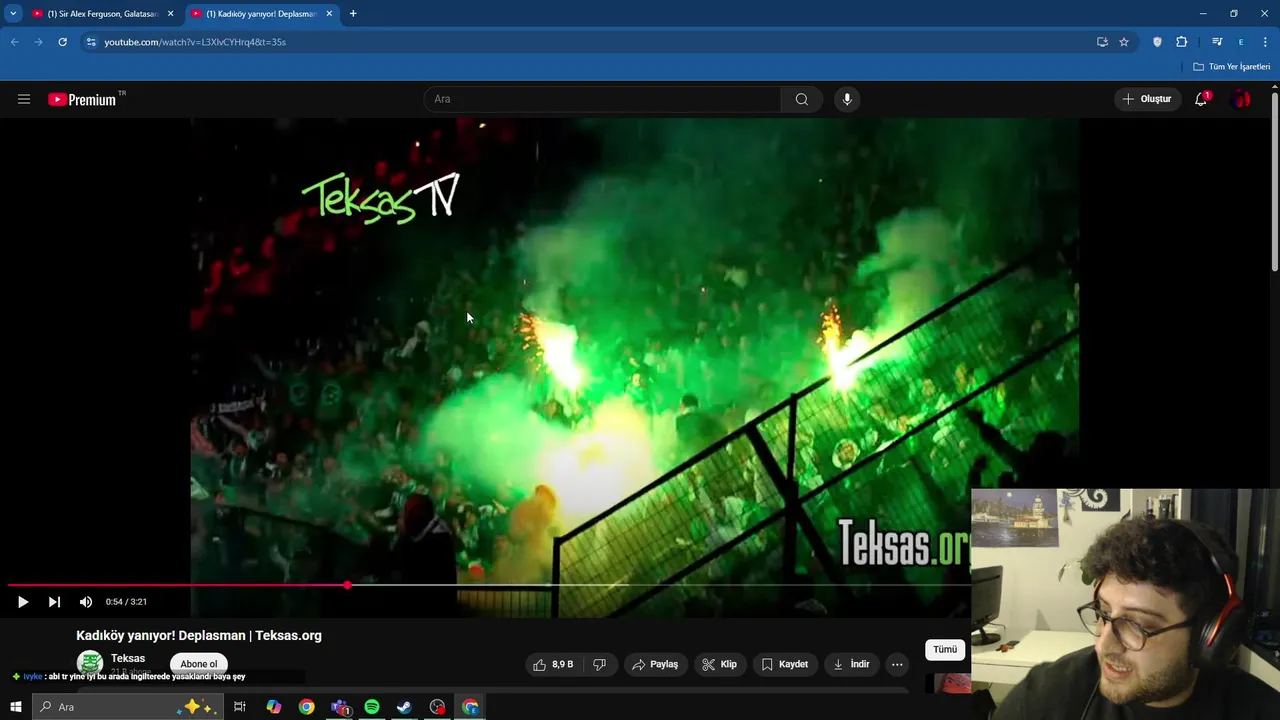Click the page vertical scrollbar
Viewport: 1280px width, 720px height.
(1275, 180)
